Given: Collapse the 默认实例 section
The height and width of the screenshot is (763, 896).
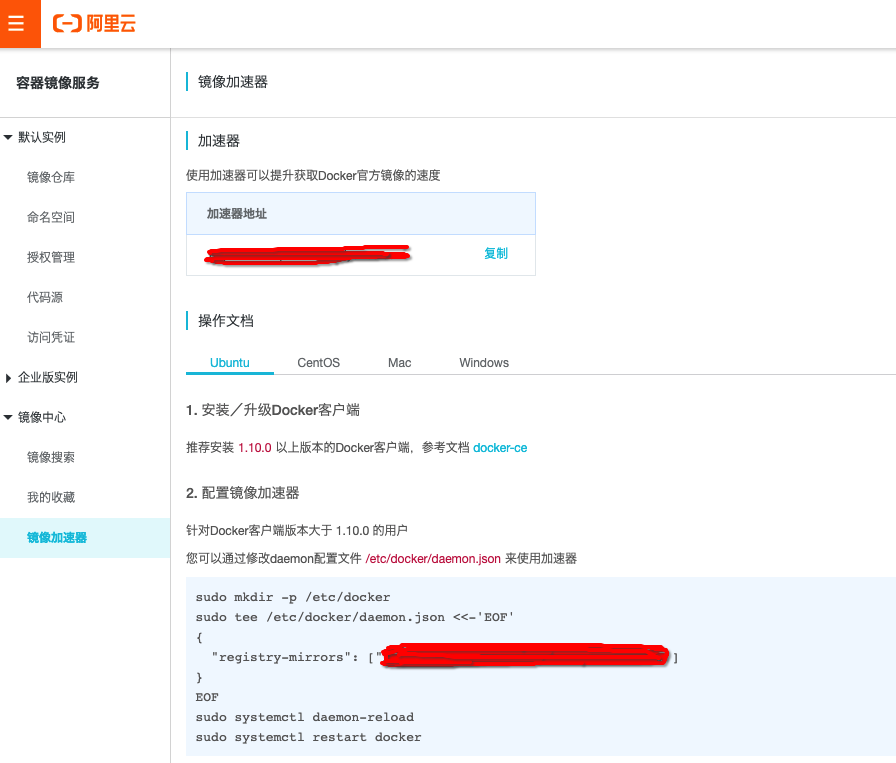Looking at the screenshot, I should point(40,137).
